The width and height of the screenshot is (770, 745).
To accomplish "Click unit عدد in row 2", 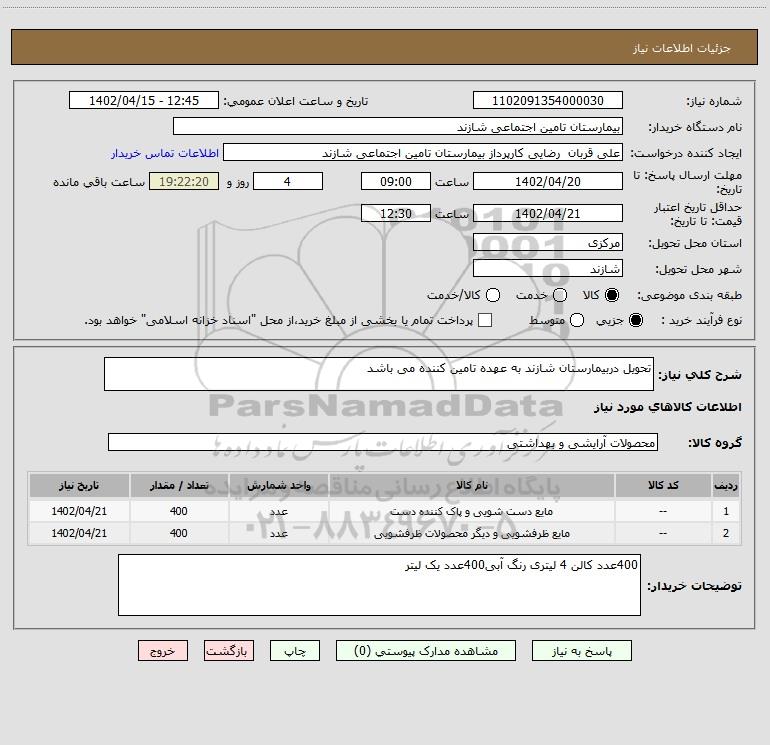I will pyautogui.click(x=278, y=533).
